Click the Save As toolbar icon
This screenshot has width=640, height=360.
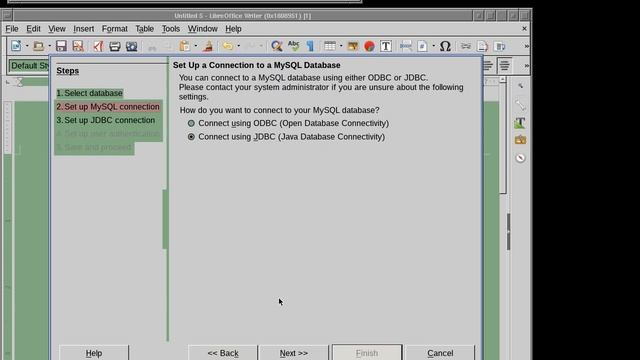(78, 46)
